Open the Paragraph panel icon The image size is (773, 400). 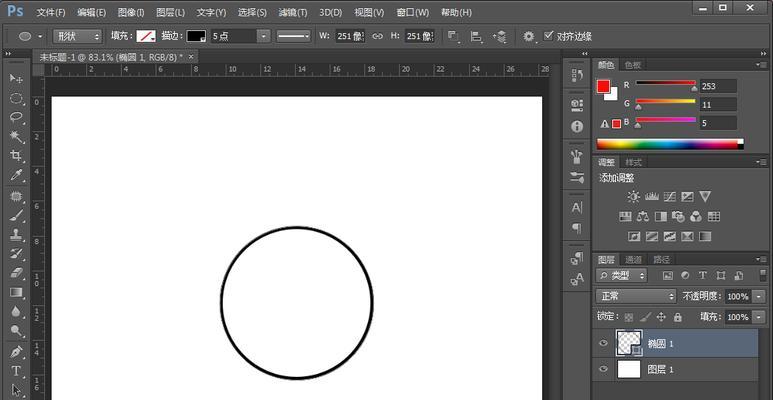pos(577,228)
